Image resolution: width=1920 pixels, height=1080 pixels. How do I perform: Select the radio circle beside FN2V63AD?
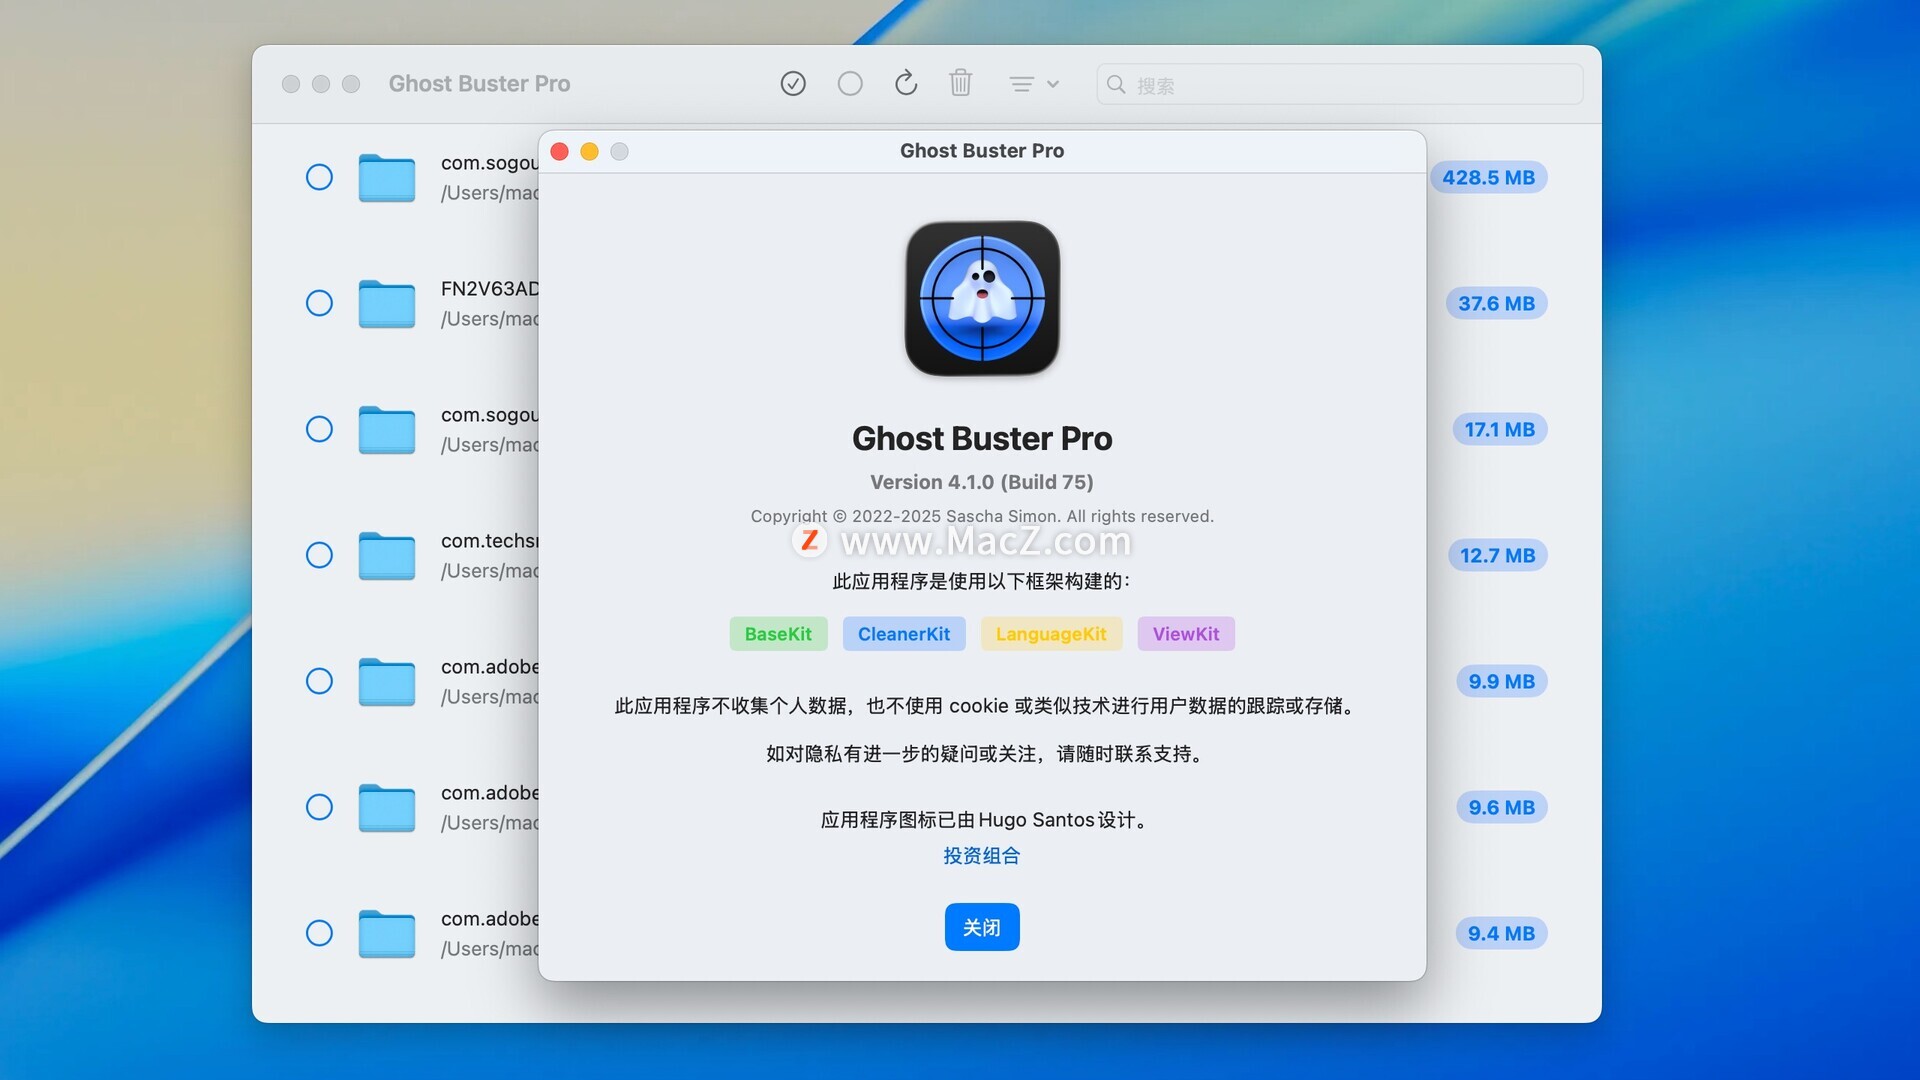[319, 303]
